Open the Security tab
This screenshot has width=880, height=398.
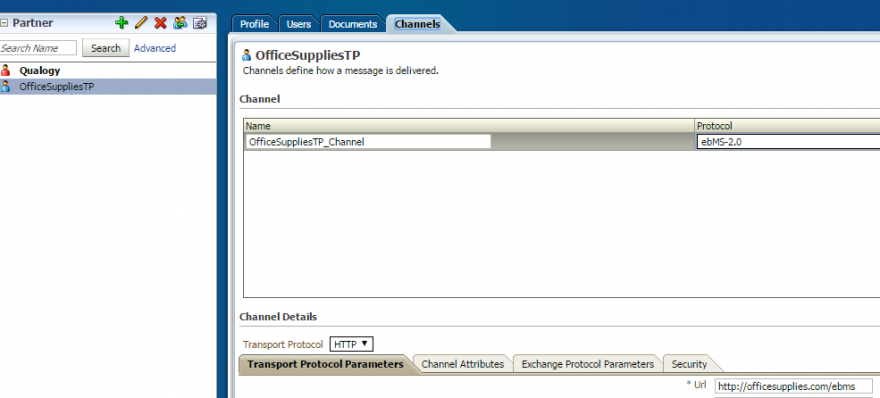(689, 364)
